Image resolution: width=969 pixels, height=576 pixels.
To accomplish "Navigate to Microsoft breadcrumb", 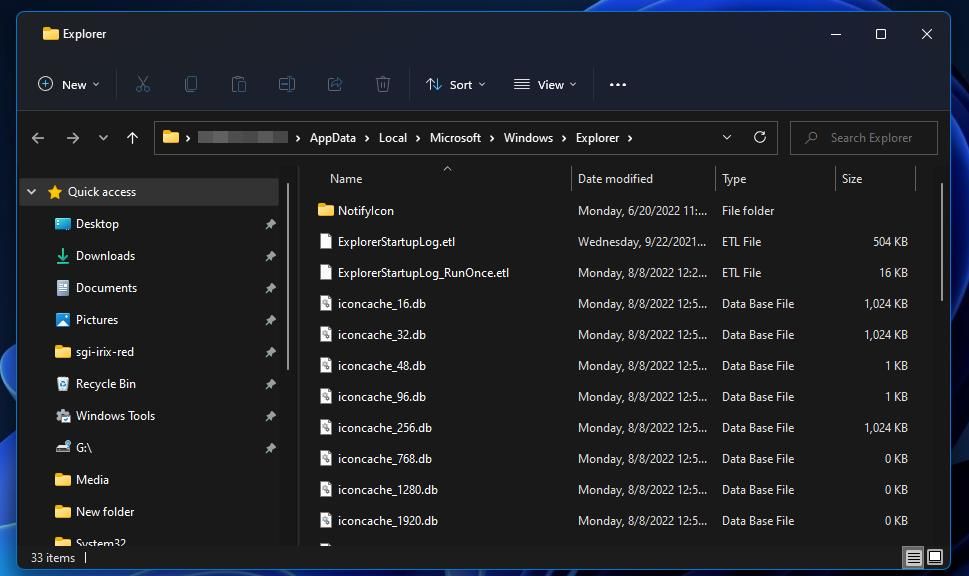I will 455,138.
